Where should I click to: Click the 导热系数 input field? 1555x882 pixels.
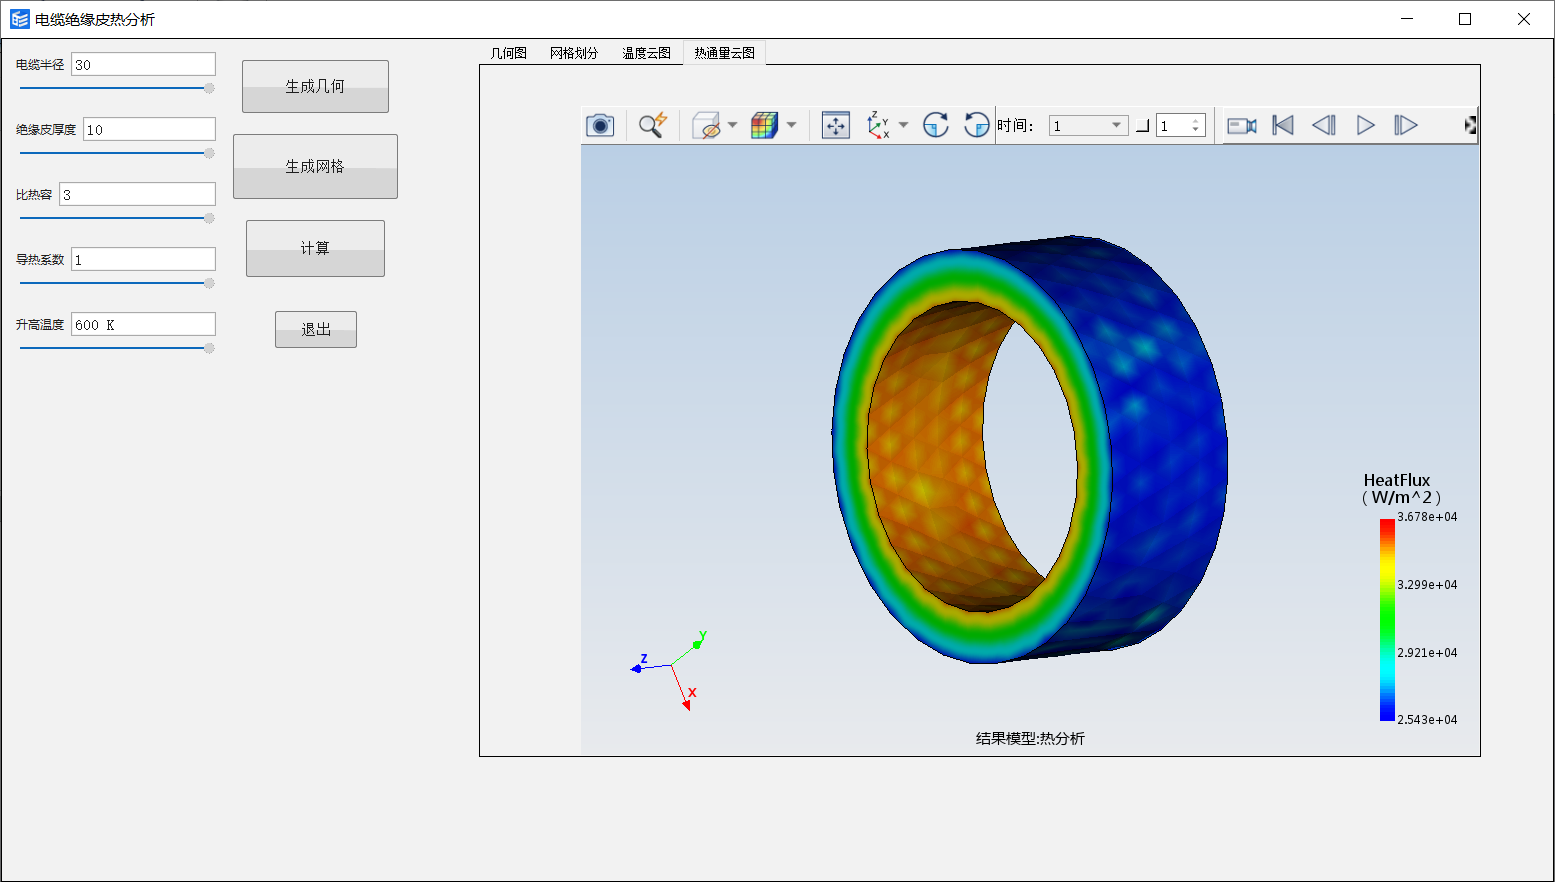[x=143, y=259]
